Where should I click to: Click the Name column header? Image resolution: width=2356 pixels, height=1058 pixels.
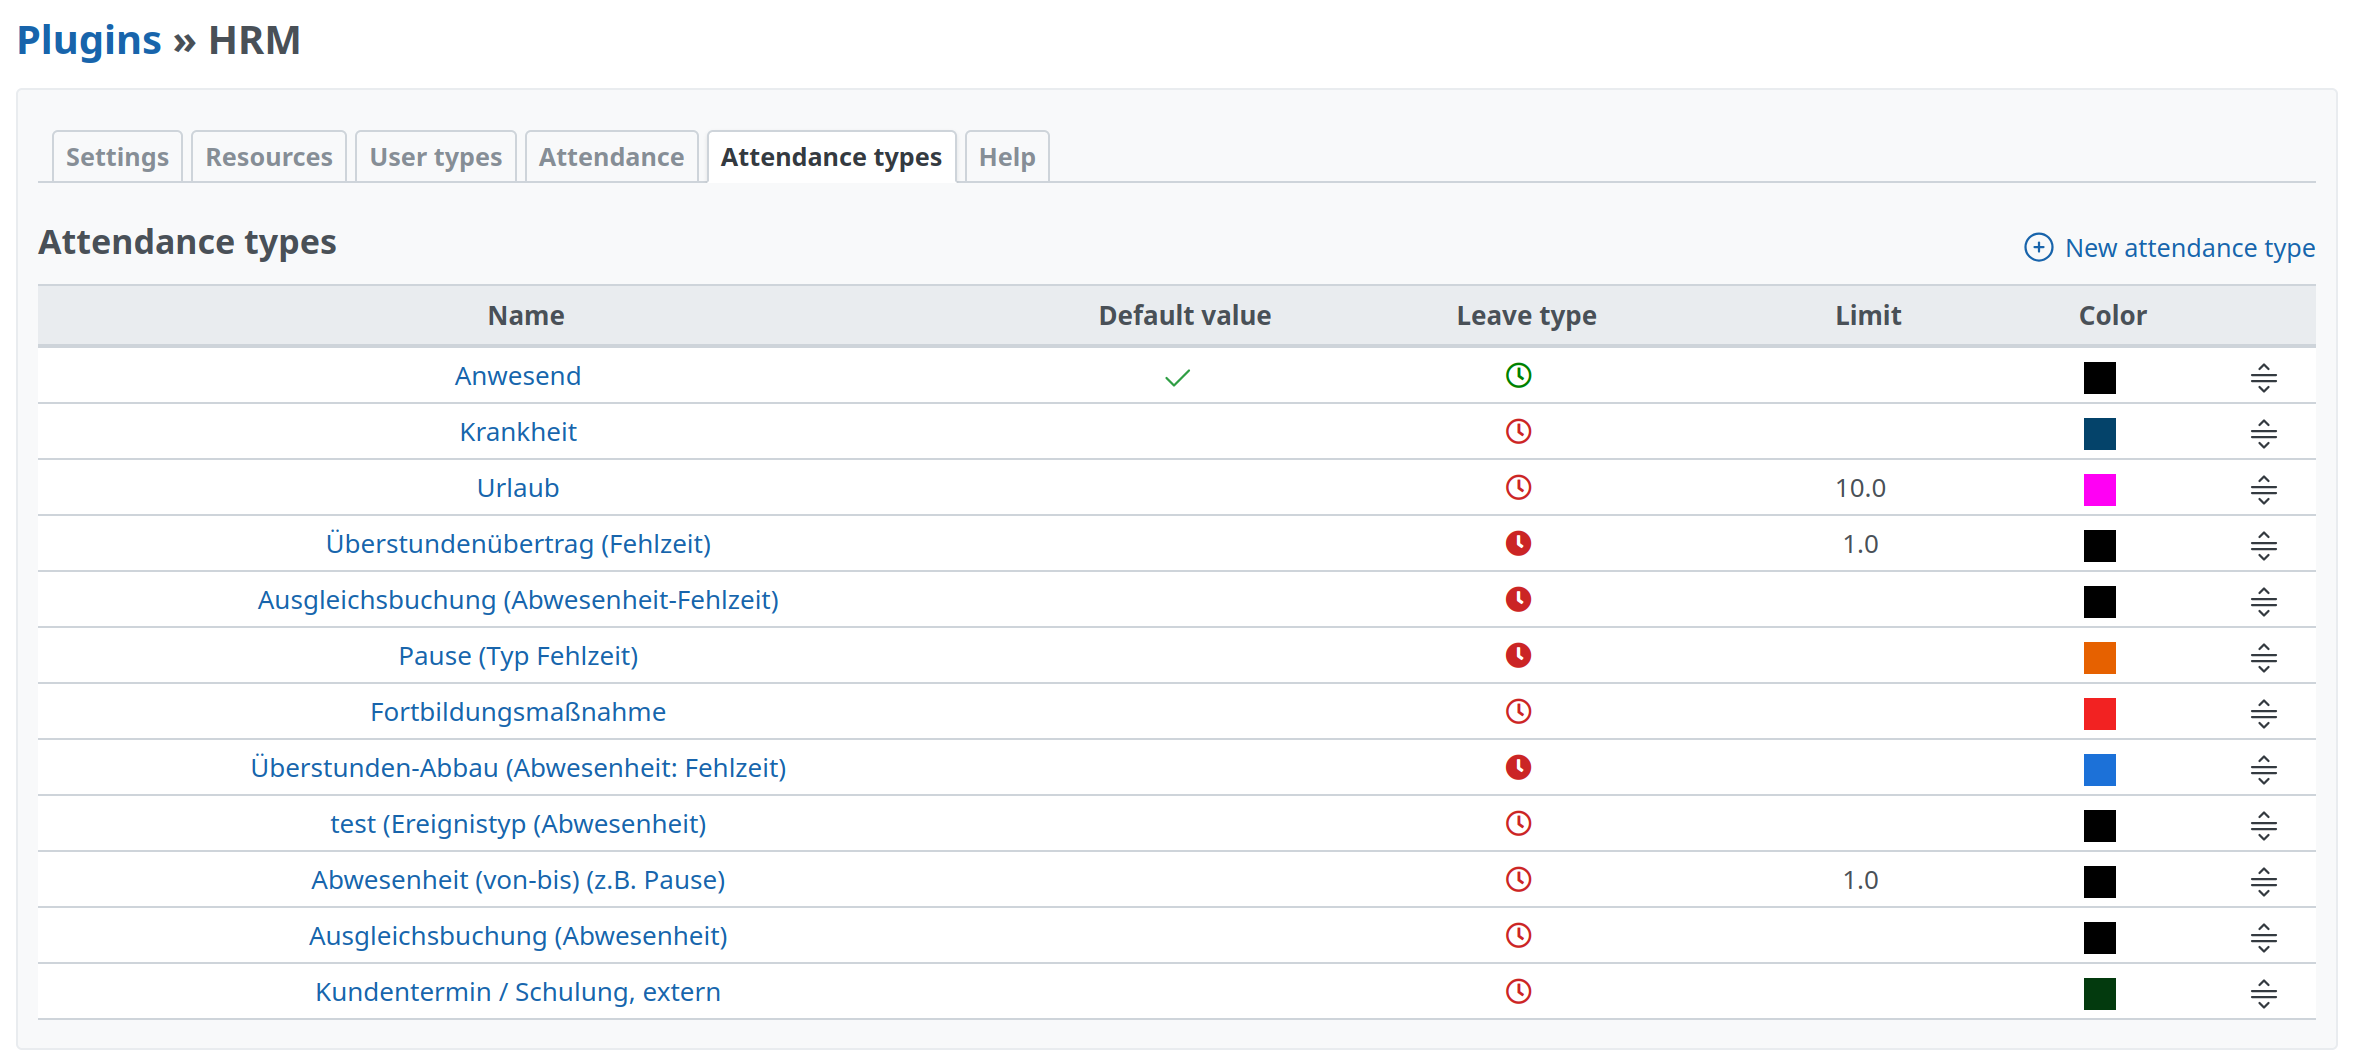click(526, 316)
